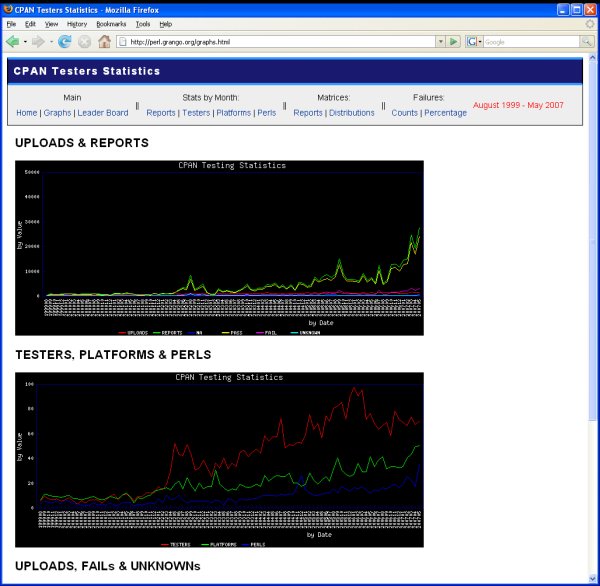Expand the address bar history dropdown
Screen dimensions: 600x586
pos(440,42)
